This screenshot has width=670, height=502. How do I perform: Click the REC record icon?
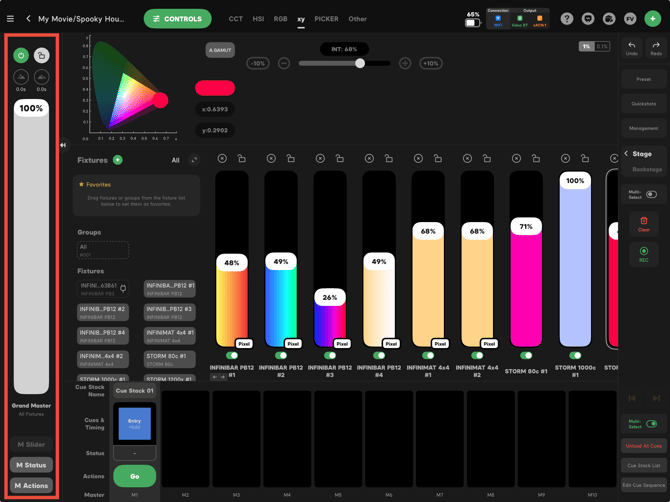click(644, 254)
